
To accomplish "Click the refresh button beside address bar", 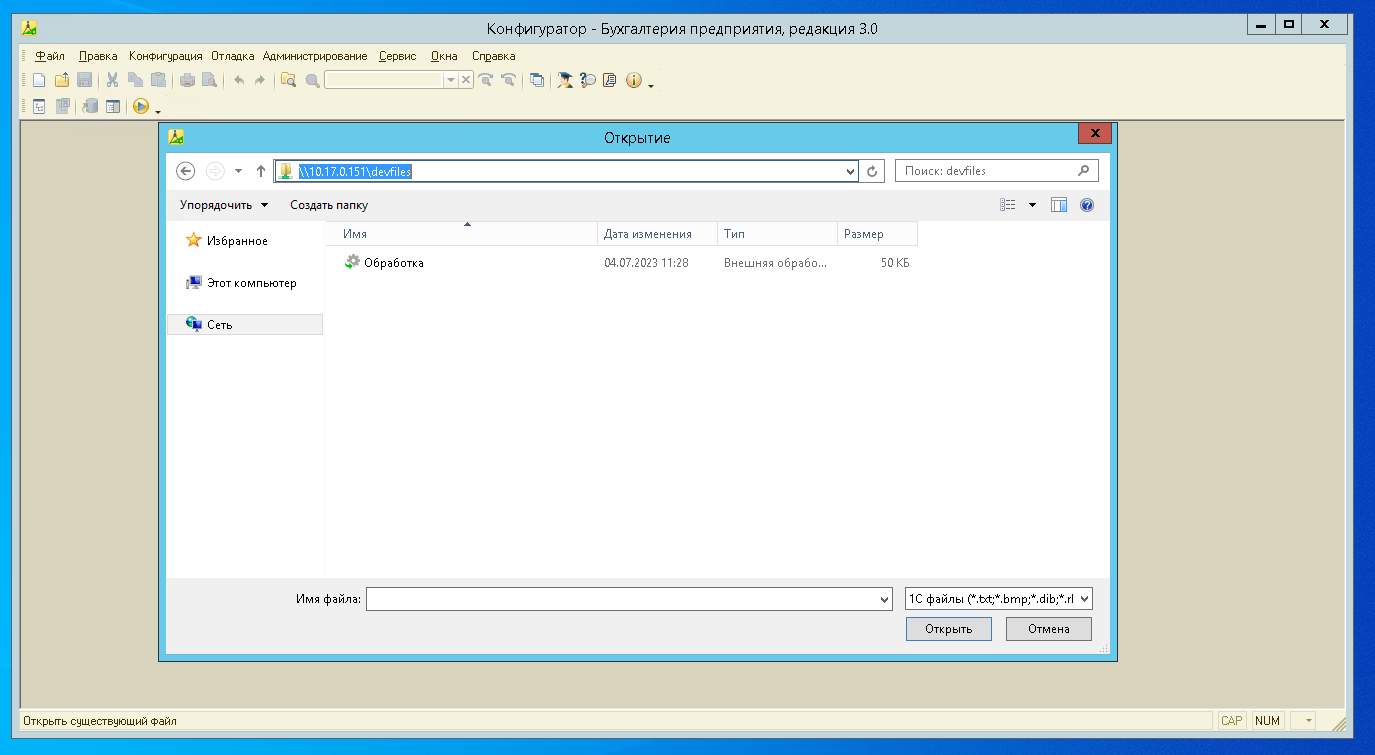I will click(873, 171).
